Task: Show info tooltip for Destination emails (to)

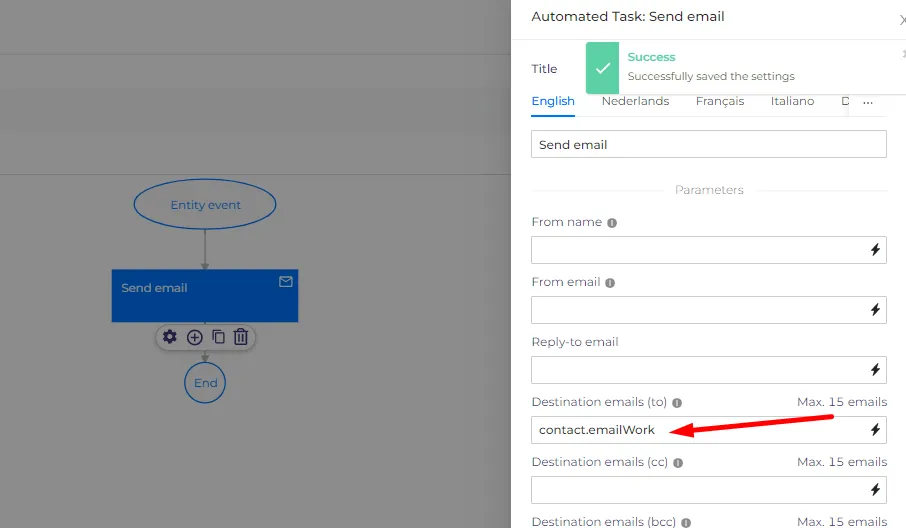Action: [677, 403]
